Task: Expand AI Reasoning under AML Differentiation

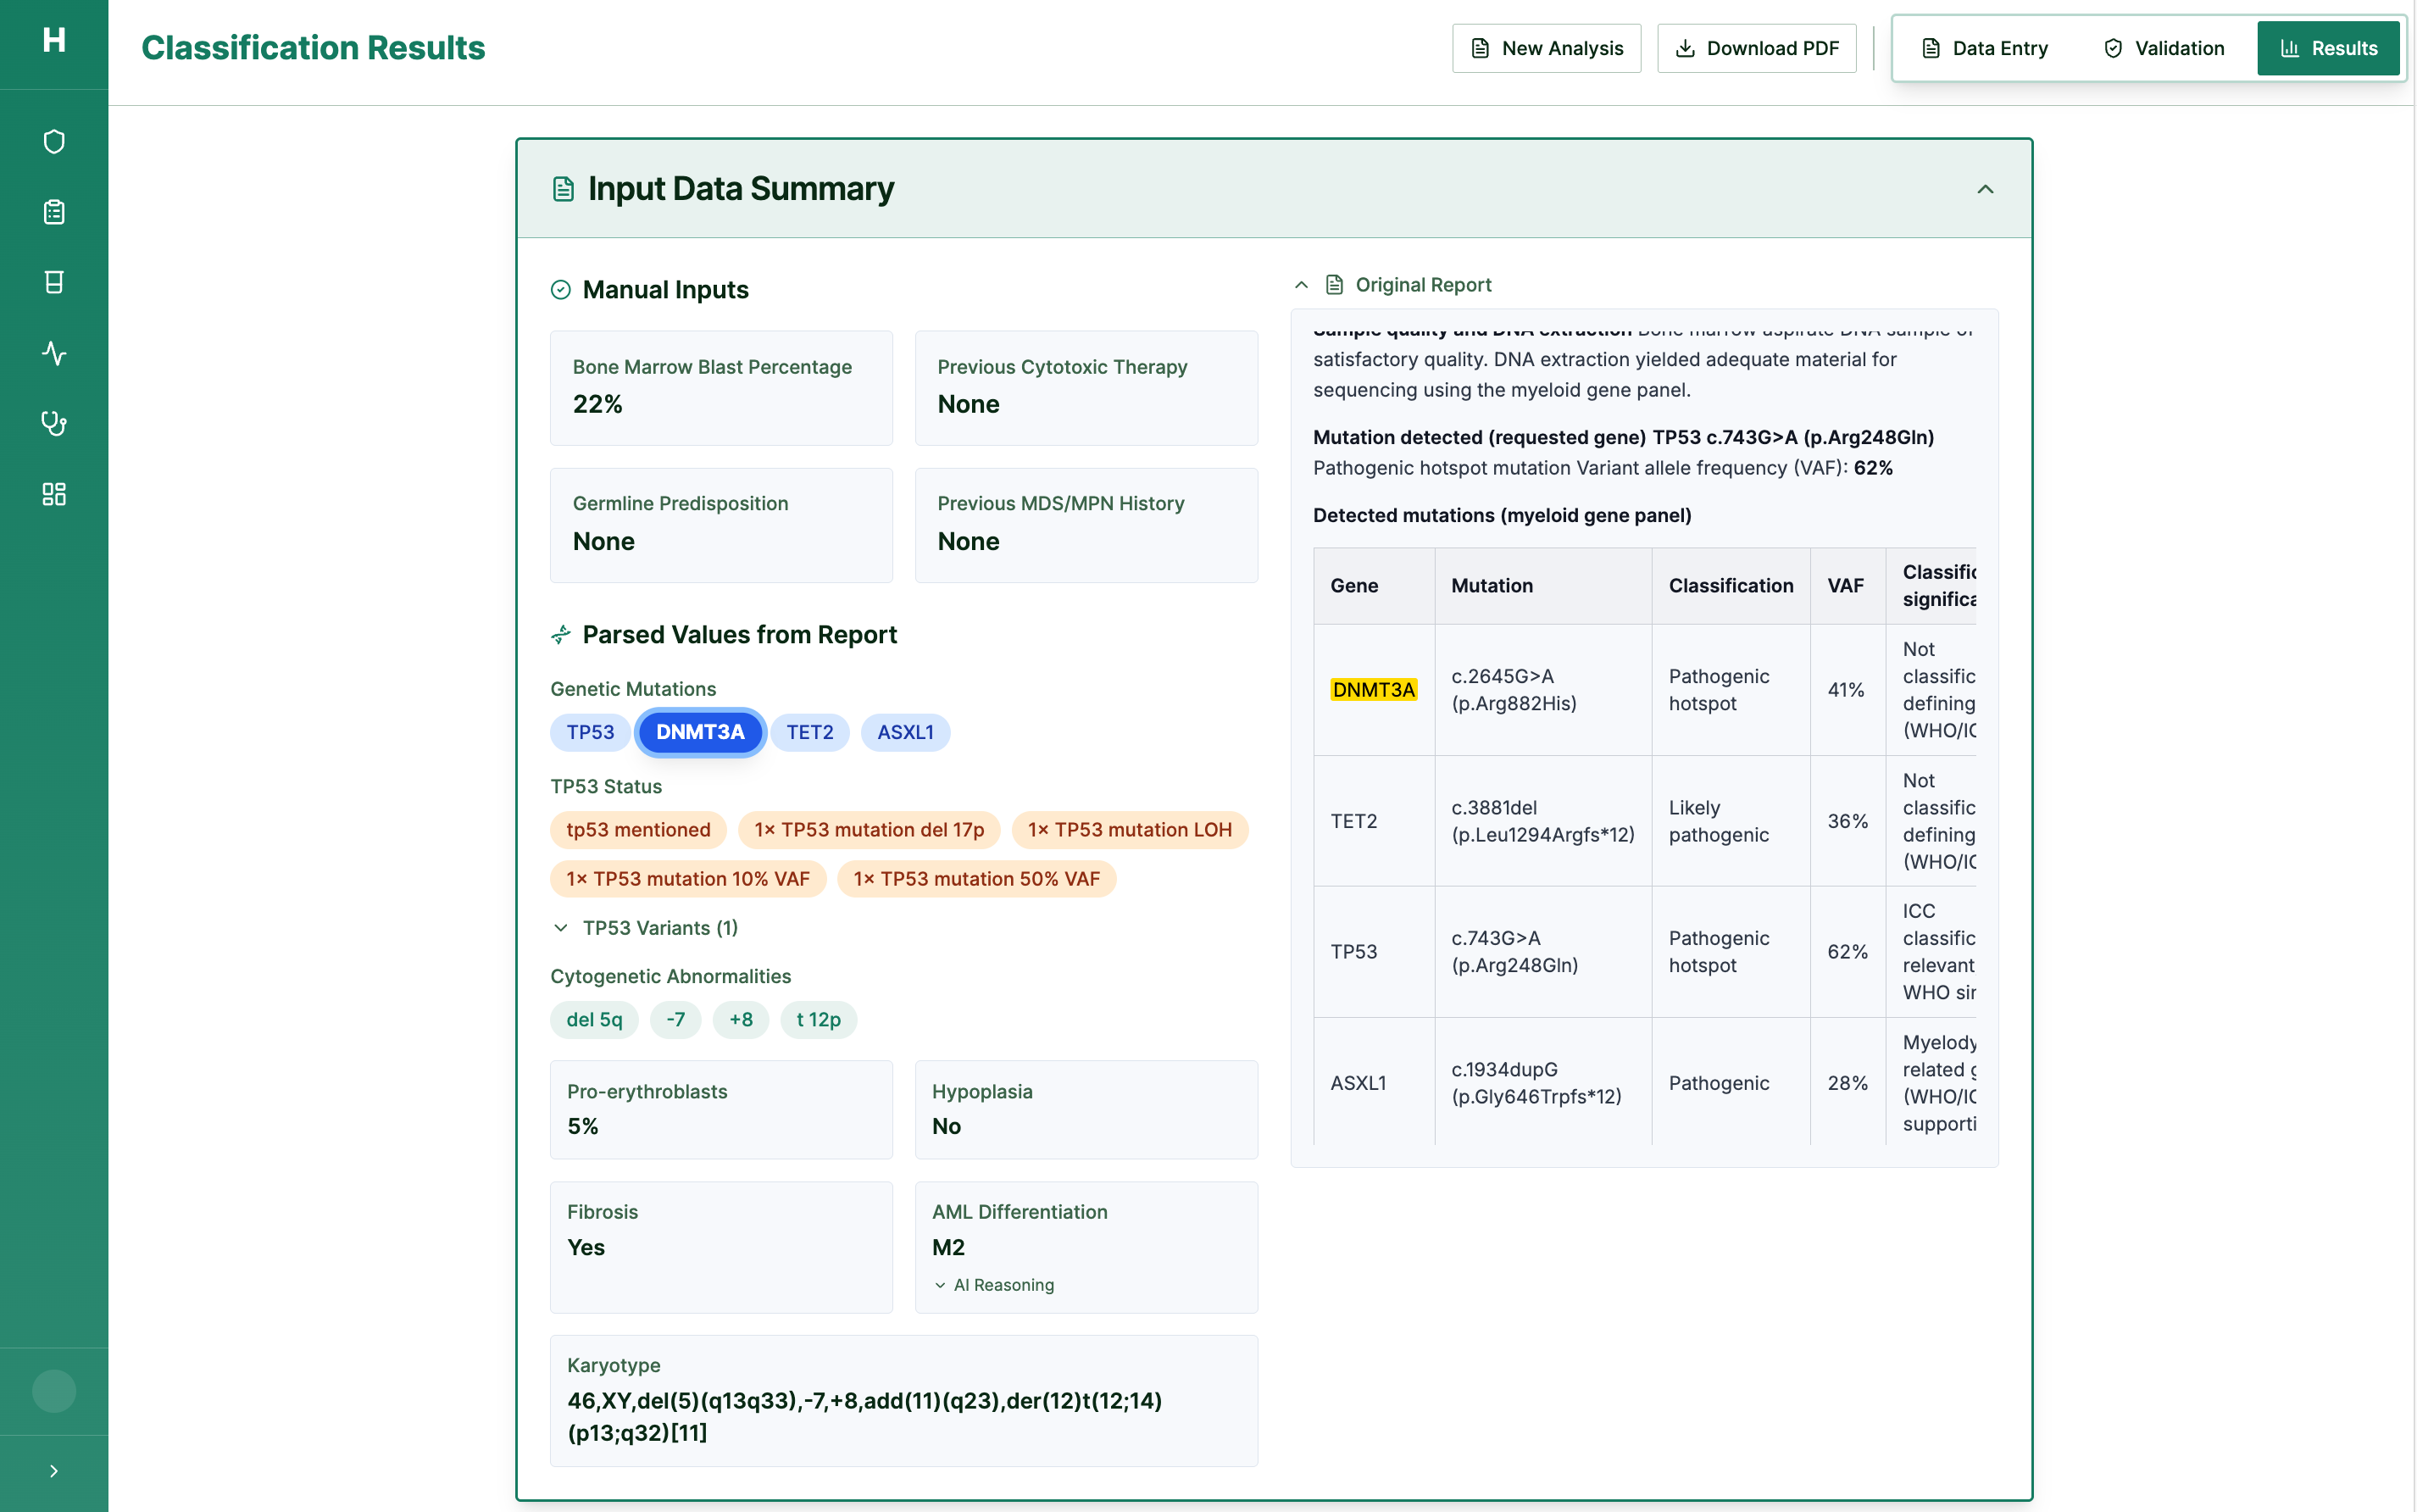Action: tap(994, 1285)
